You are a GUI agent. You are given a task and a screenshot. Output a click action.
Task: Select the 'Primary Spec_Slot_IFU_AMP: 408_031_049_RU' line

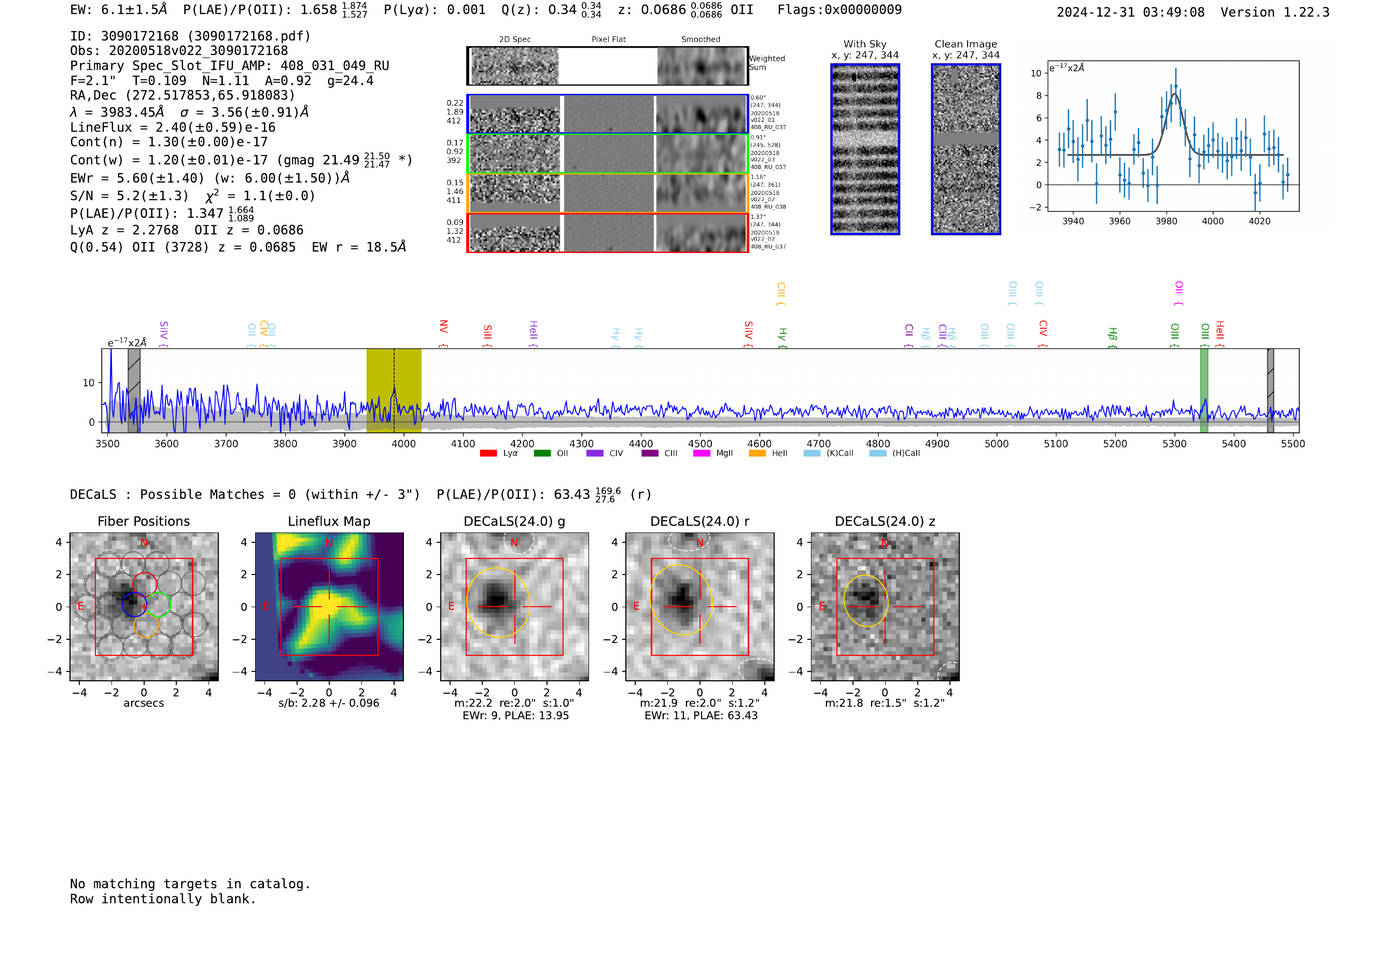[230, 66]
